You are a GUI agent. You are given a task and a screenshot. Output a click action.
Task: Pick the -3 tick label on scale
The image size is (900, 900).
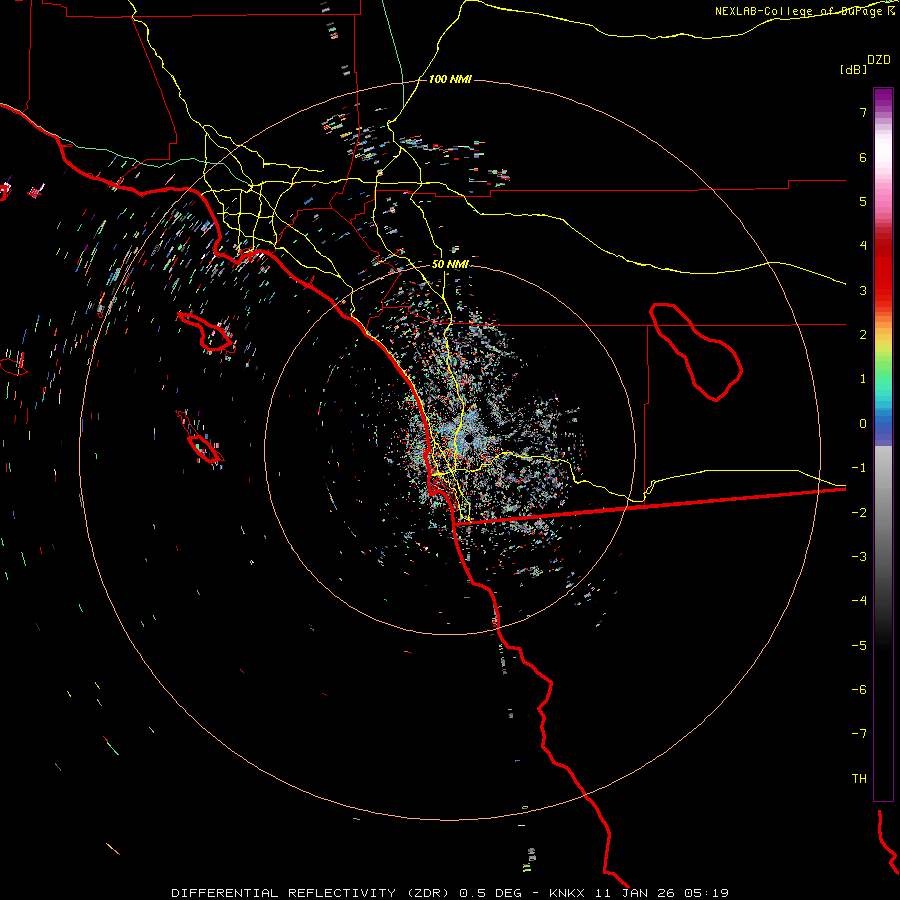(x=859, y=557)
